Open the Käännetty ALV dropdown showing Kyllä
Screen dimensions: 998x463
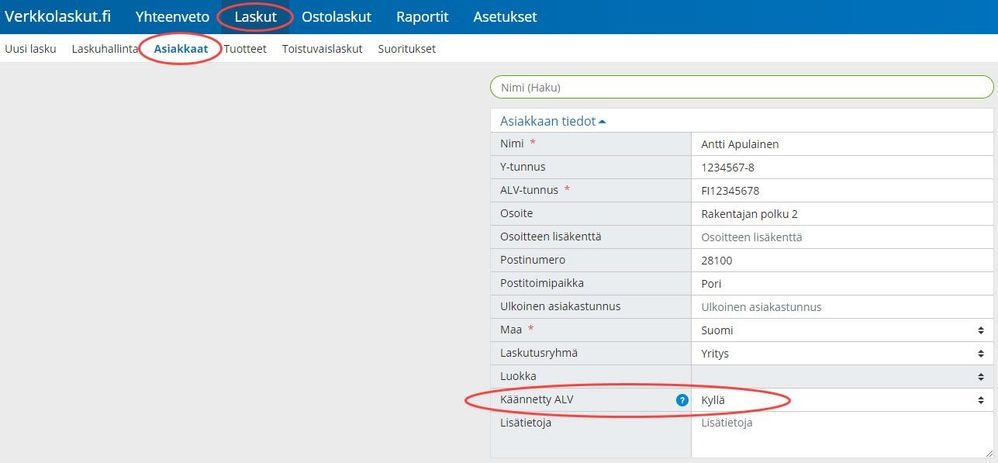[843, 400]
